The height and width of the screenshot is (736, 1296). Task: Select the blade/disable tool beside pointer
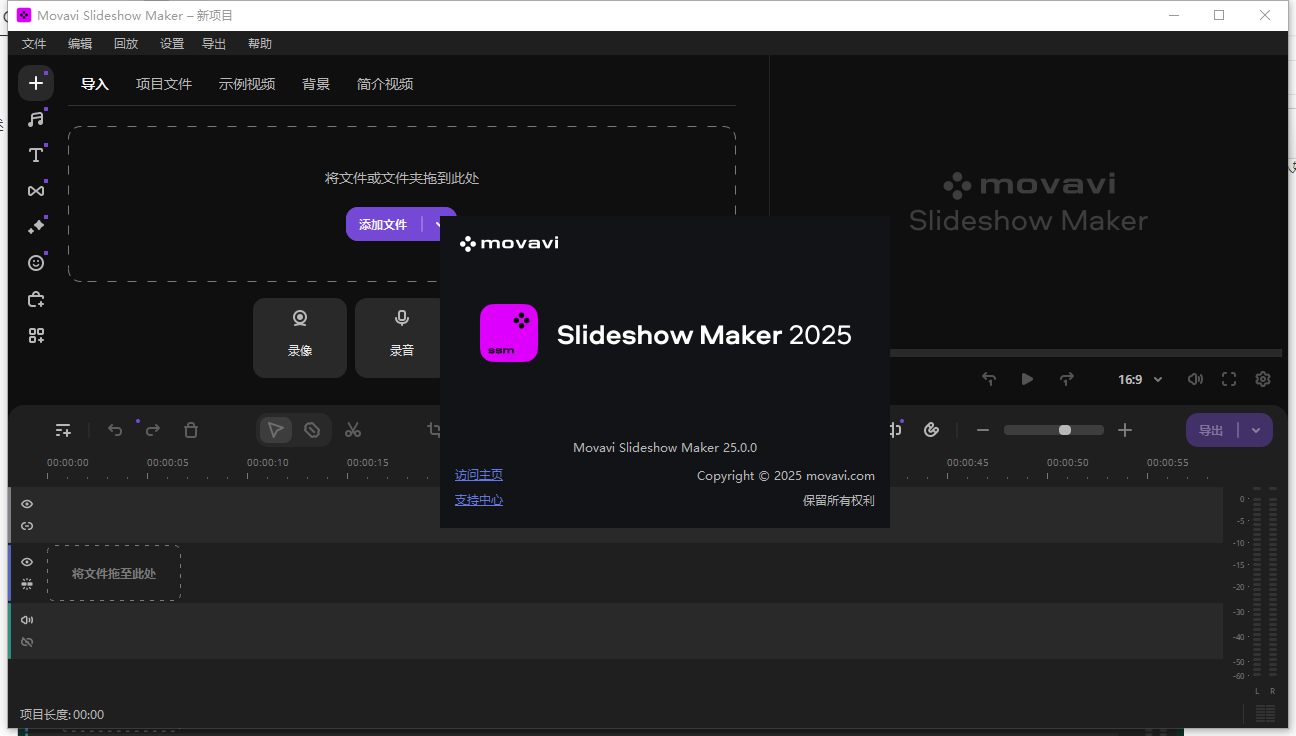(x=312, y=430)
